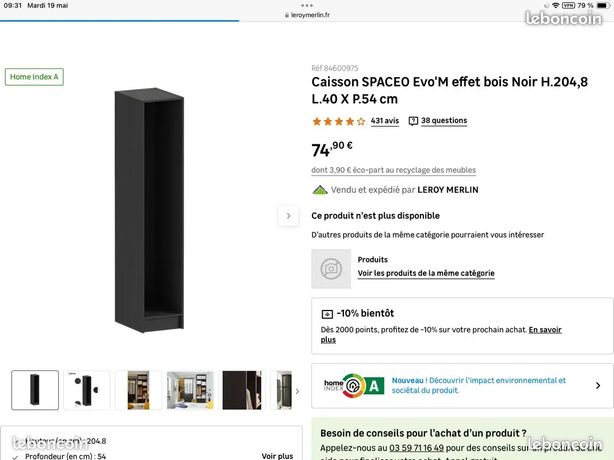Click the -10% bientôt loyalty card icon
Image resolution: width=614 pixels, height=460 pixels.
(x=327, y=314)
